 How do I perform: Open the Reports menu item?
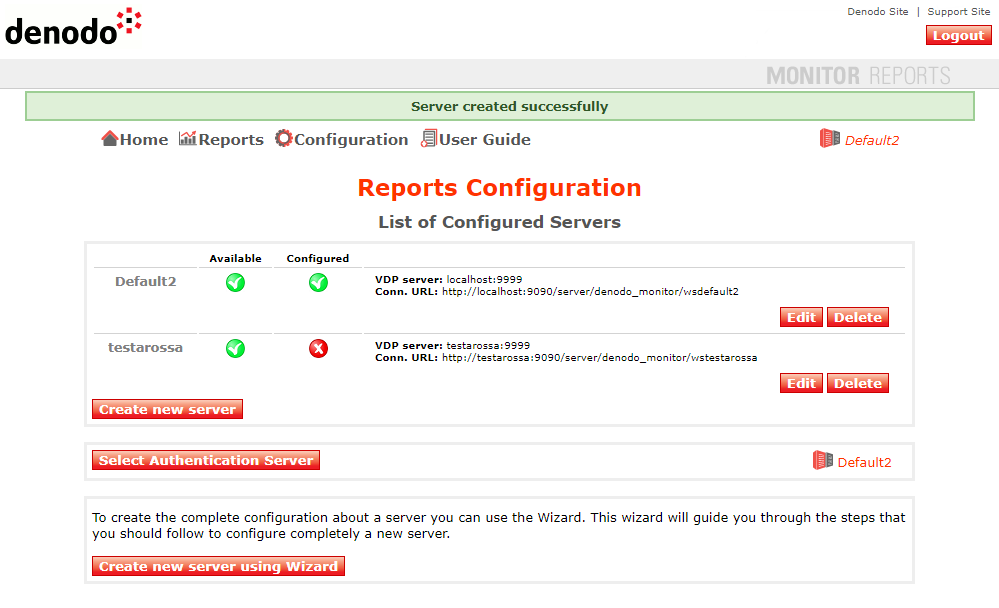coord(231,140)
